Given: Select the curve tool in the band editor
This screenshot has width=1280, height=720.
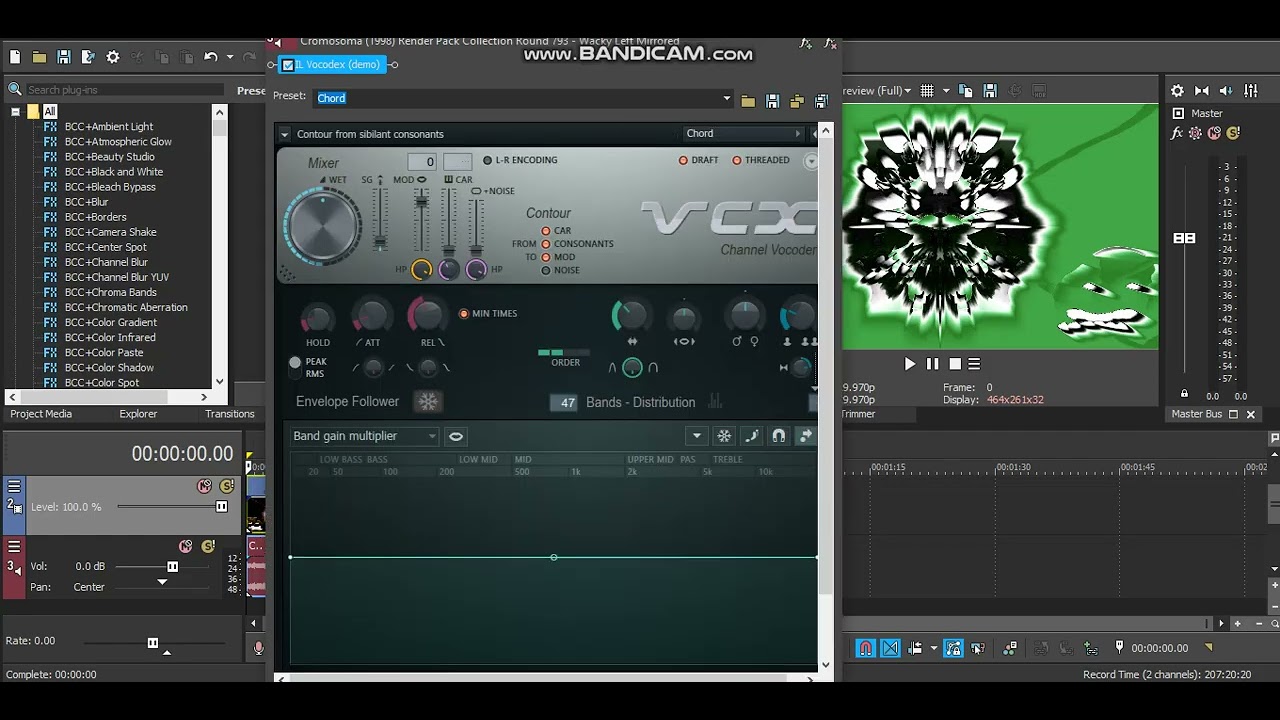Looking at the screenshot, I should pos(751,436).
